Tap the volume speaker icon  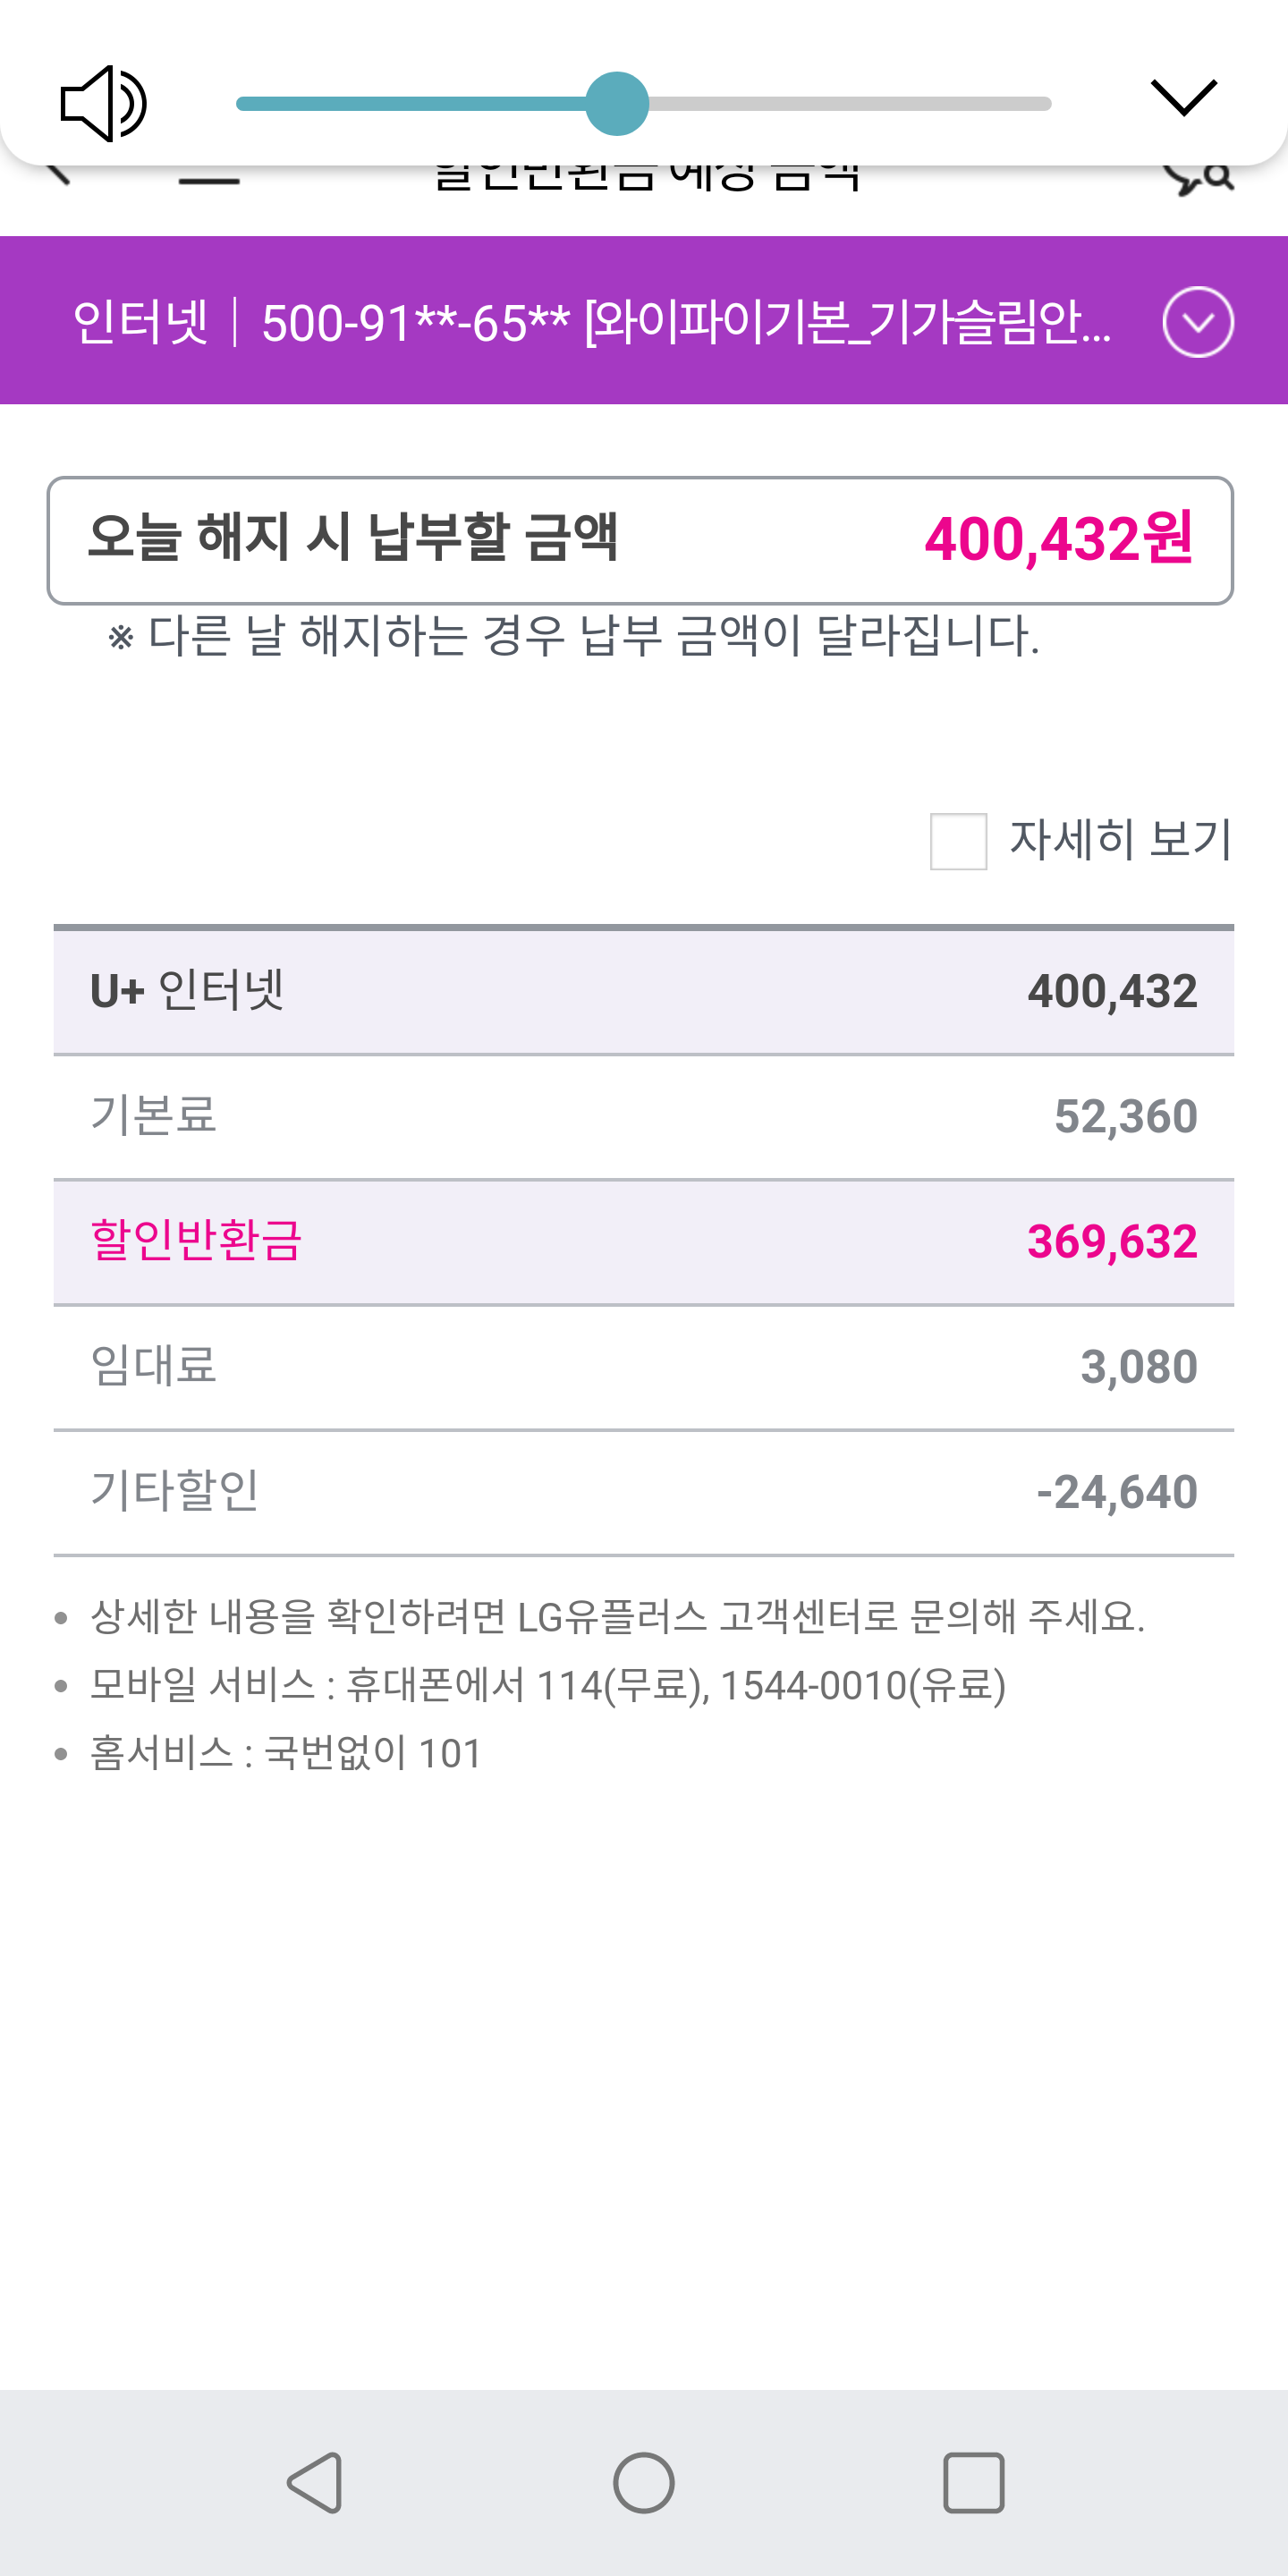[103, 104]
